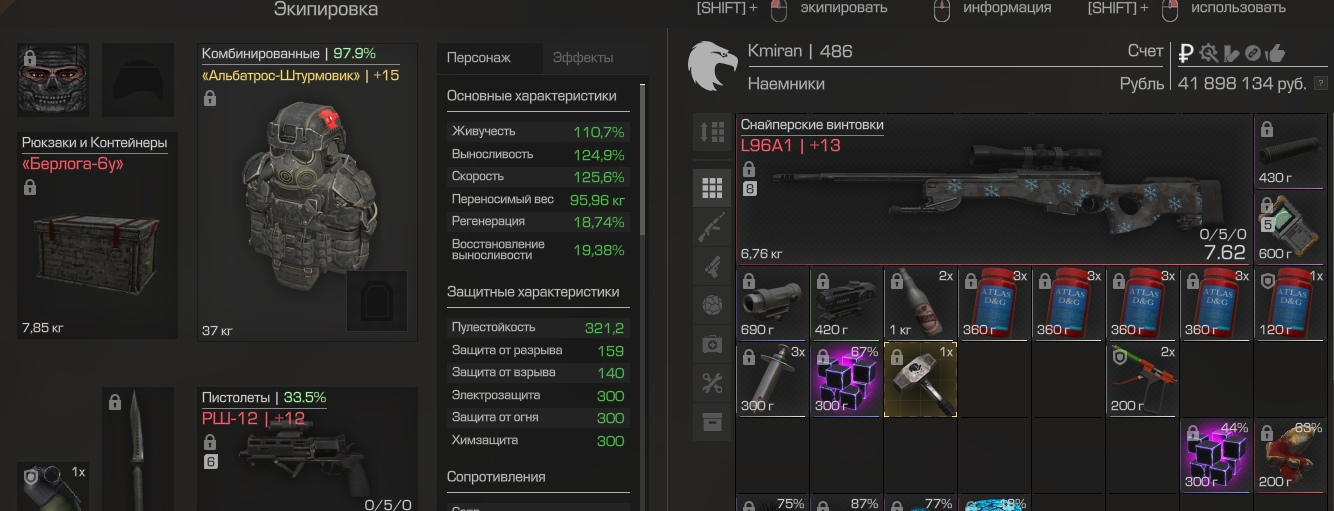Screen dimensions: 1334x511
Task: Filter inventory by rifle weapons icon
Action: (x=712, y=227)
